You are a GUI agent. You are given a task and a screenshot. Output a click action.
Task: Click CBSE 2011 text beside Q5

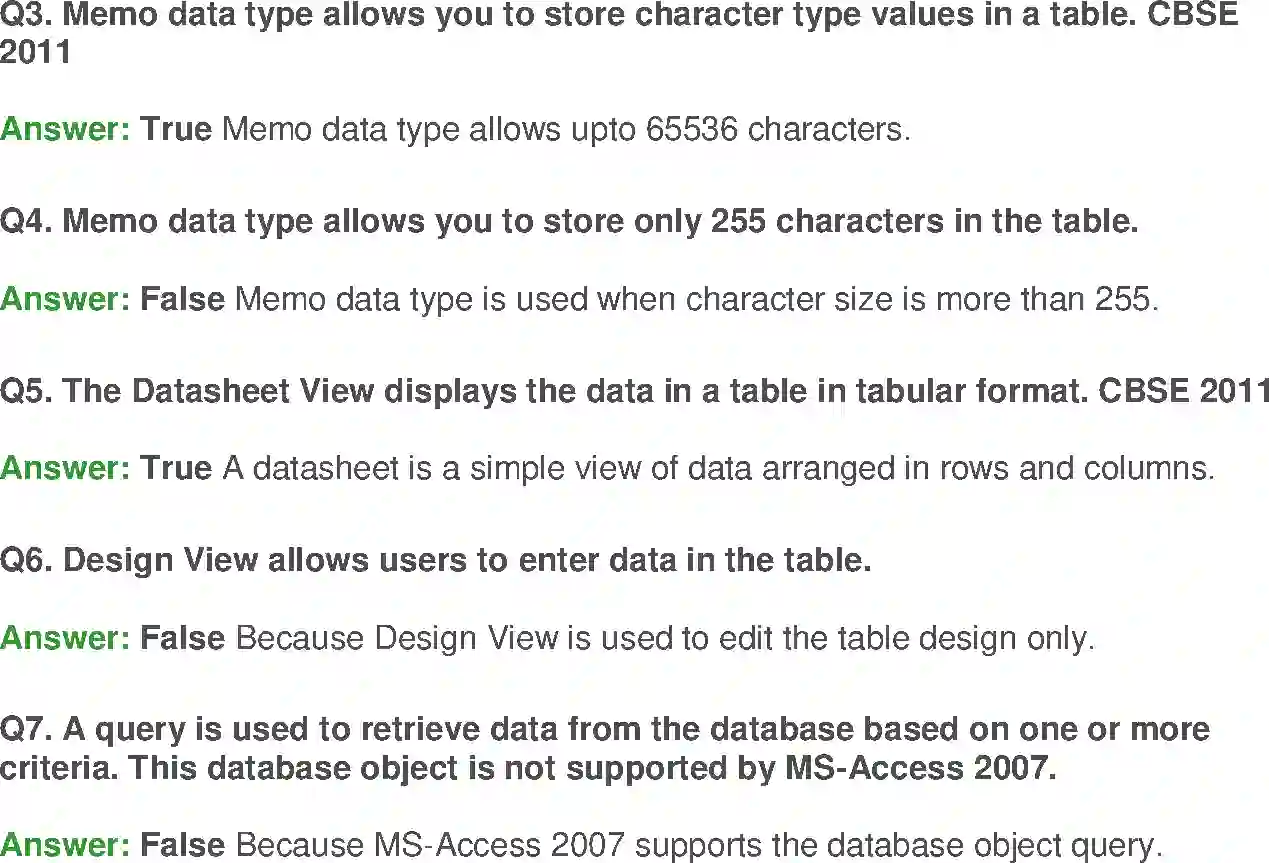[1184, 391]
